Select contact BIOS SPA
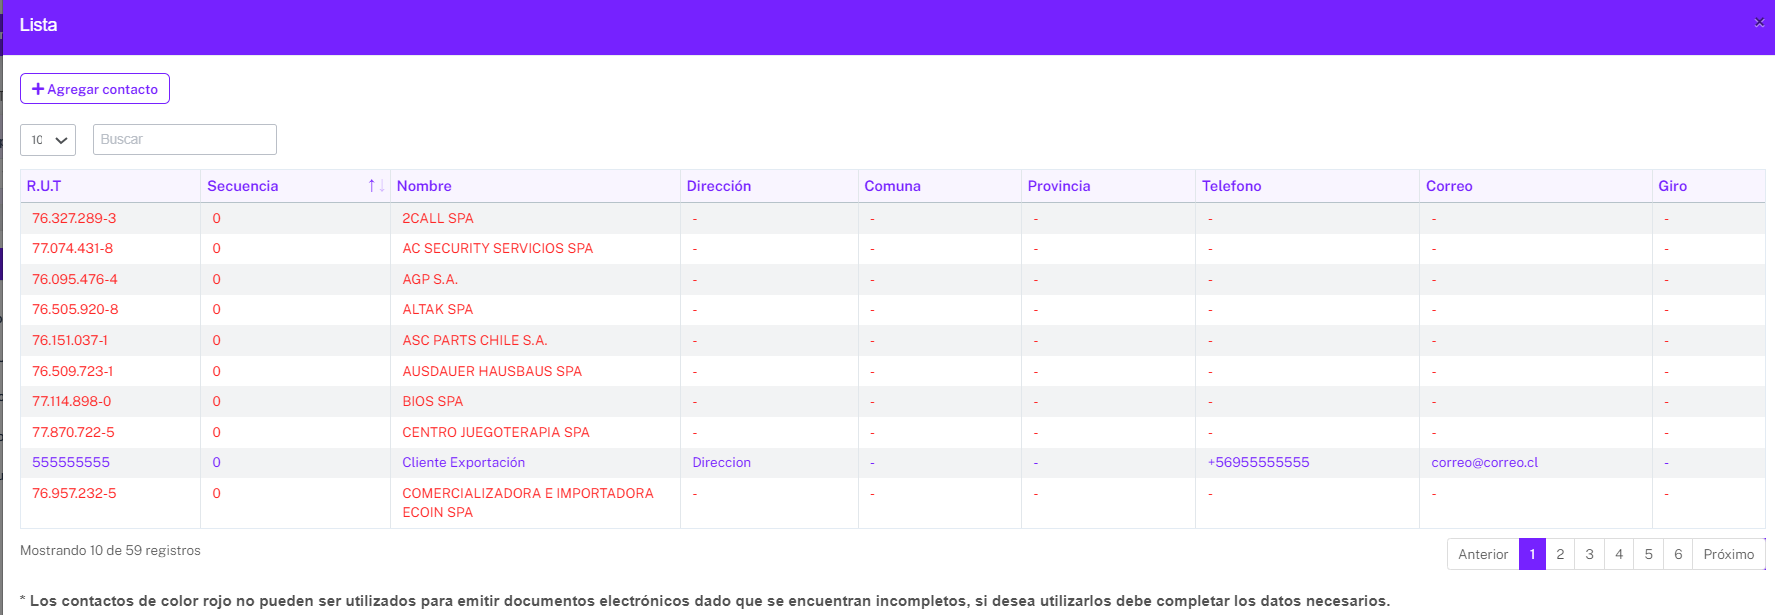The height and width of the screenshot is (615, 1775). click(x=433, y=401)
